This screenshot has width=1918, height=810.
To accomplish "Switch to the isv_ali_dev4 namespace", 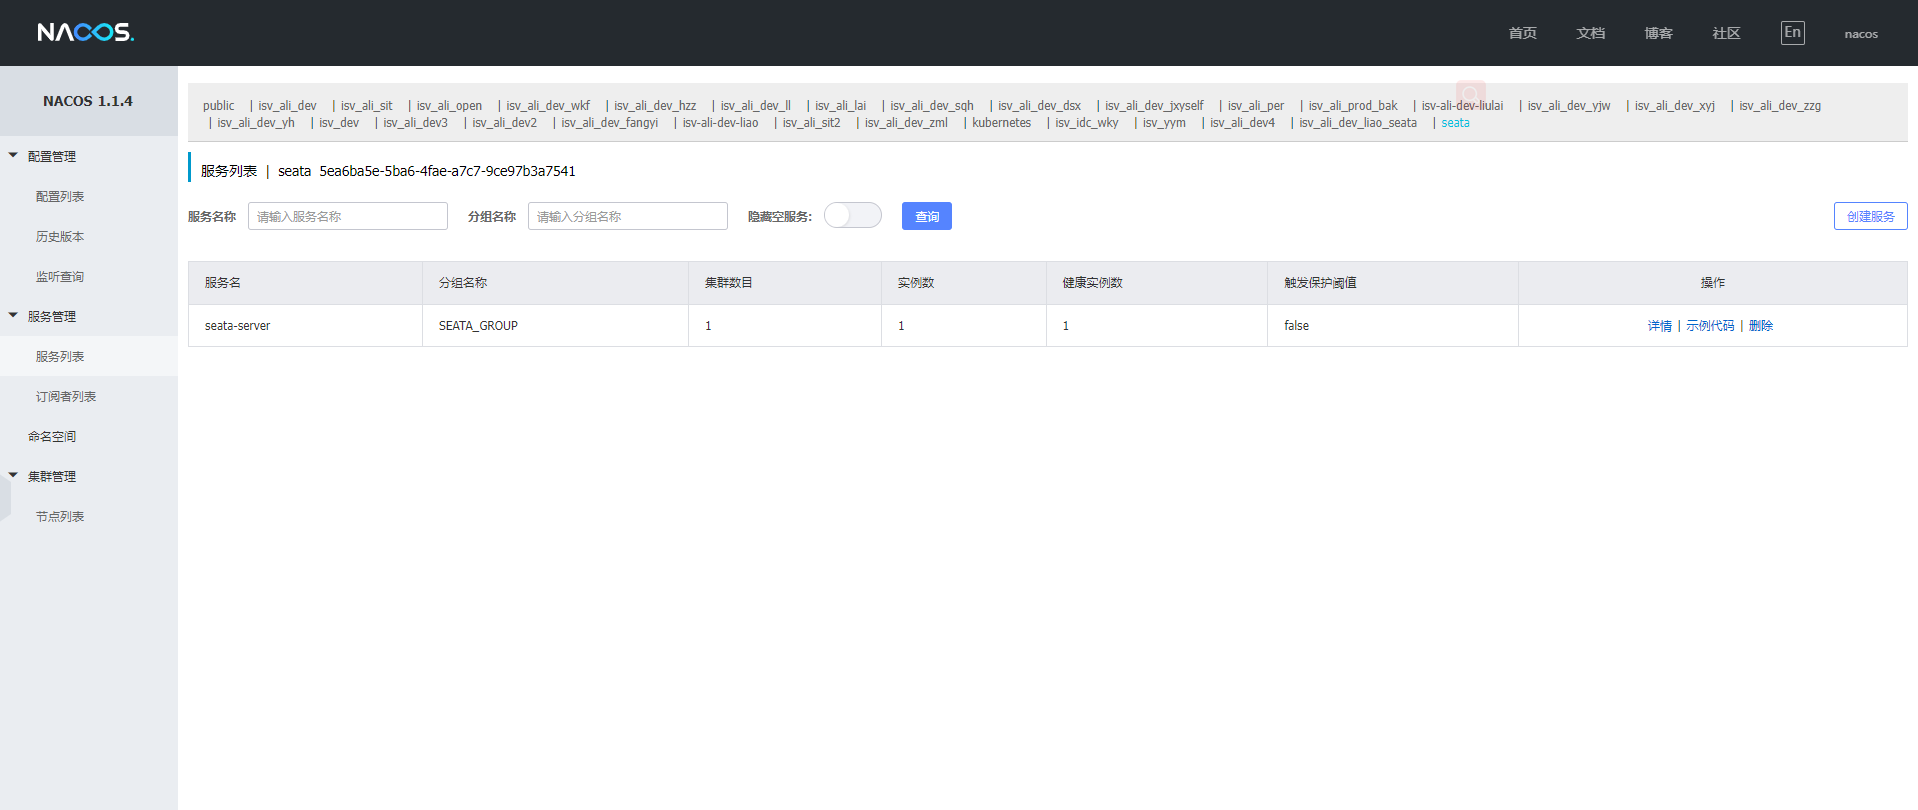I will [x=1243, y=123].
